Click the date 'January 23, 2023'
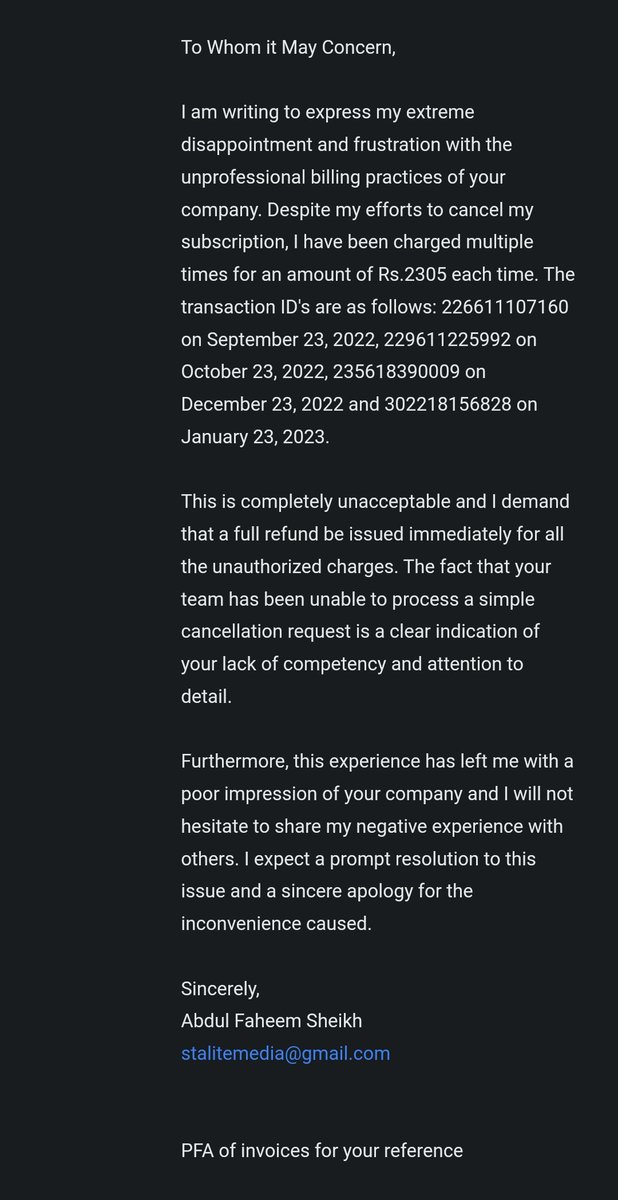 pyautogui.click(x=254, y=437)
